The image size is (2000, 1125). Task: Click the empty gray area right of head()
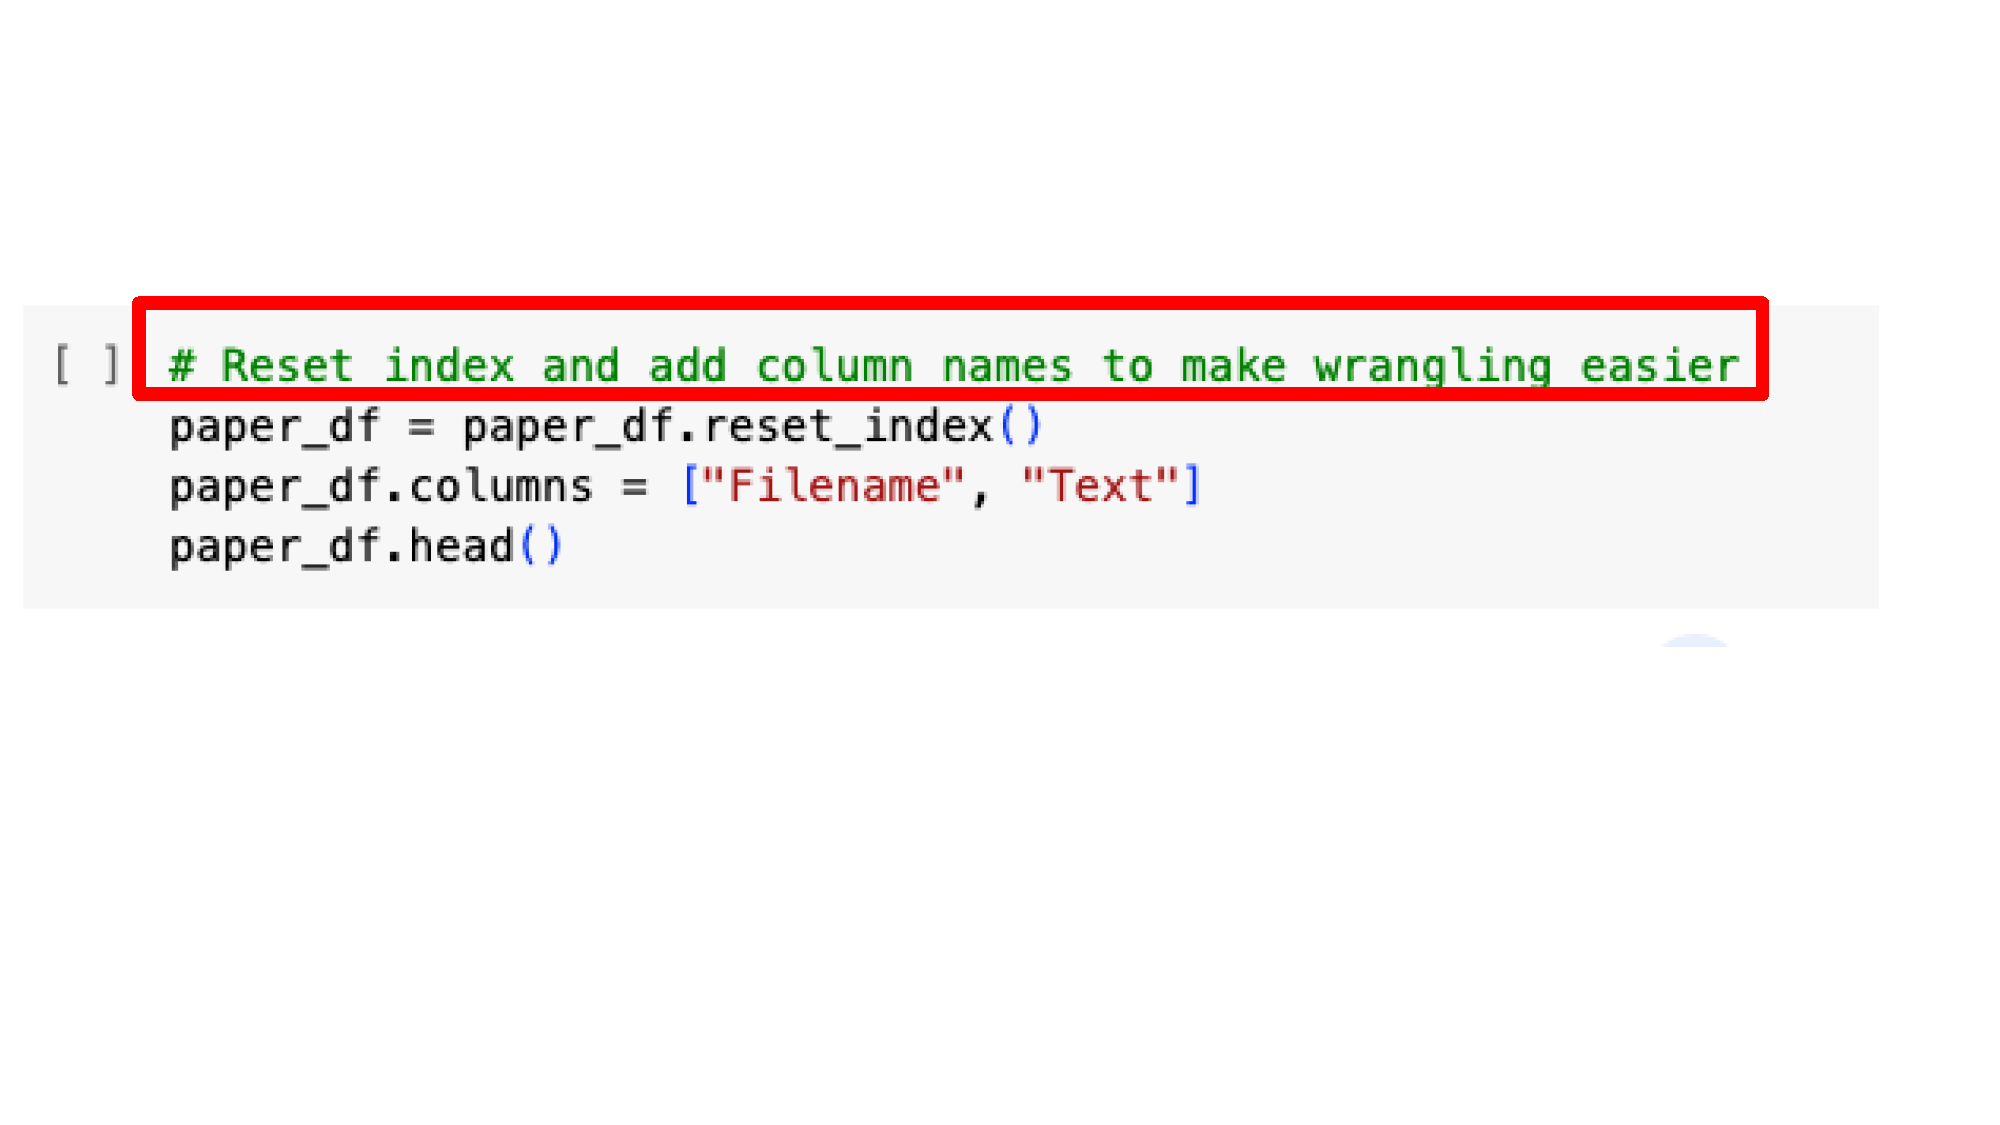coord(1200,547)
